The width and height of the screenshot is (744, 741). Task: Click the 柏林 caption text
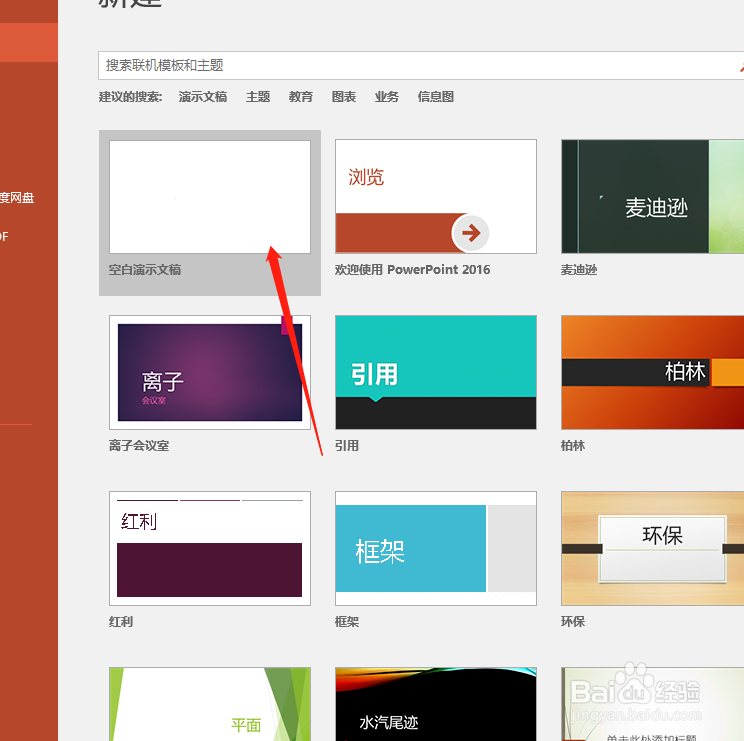tap(573, 446)
